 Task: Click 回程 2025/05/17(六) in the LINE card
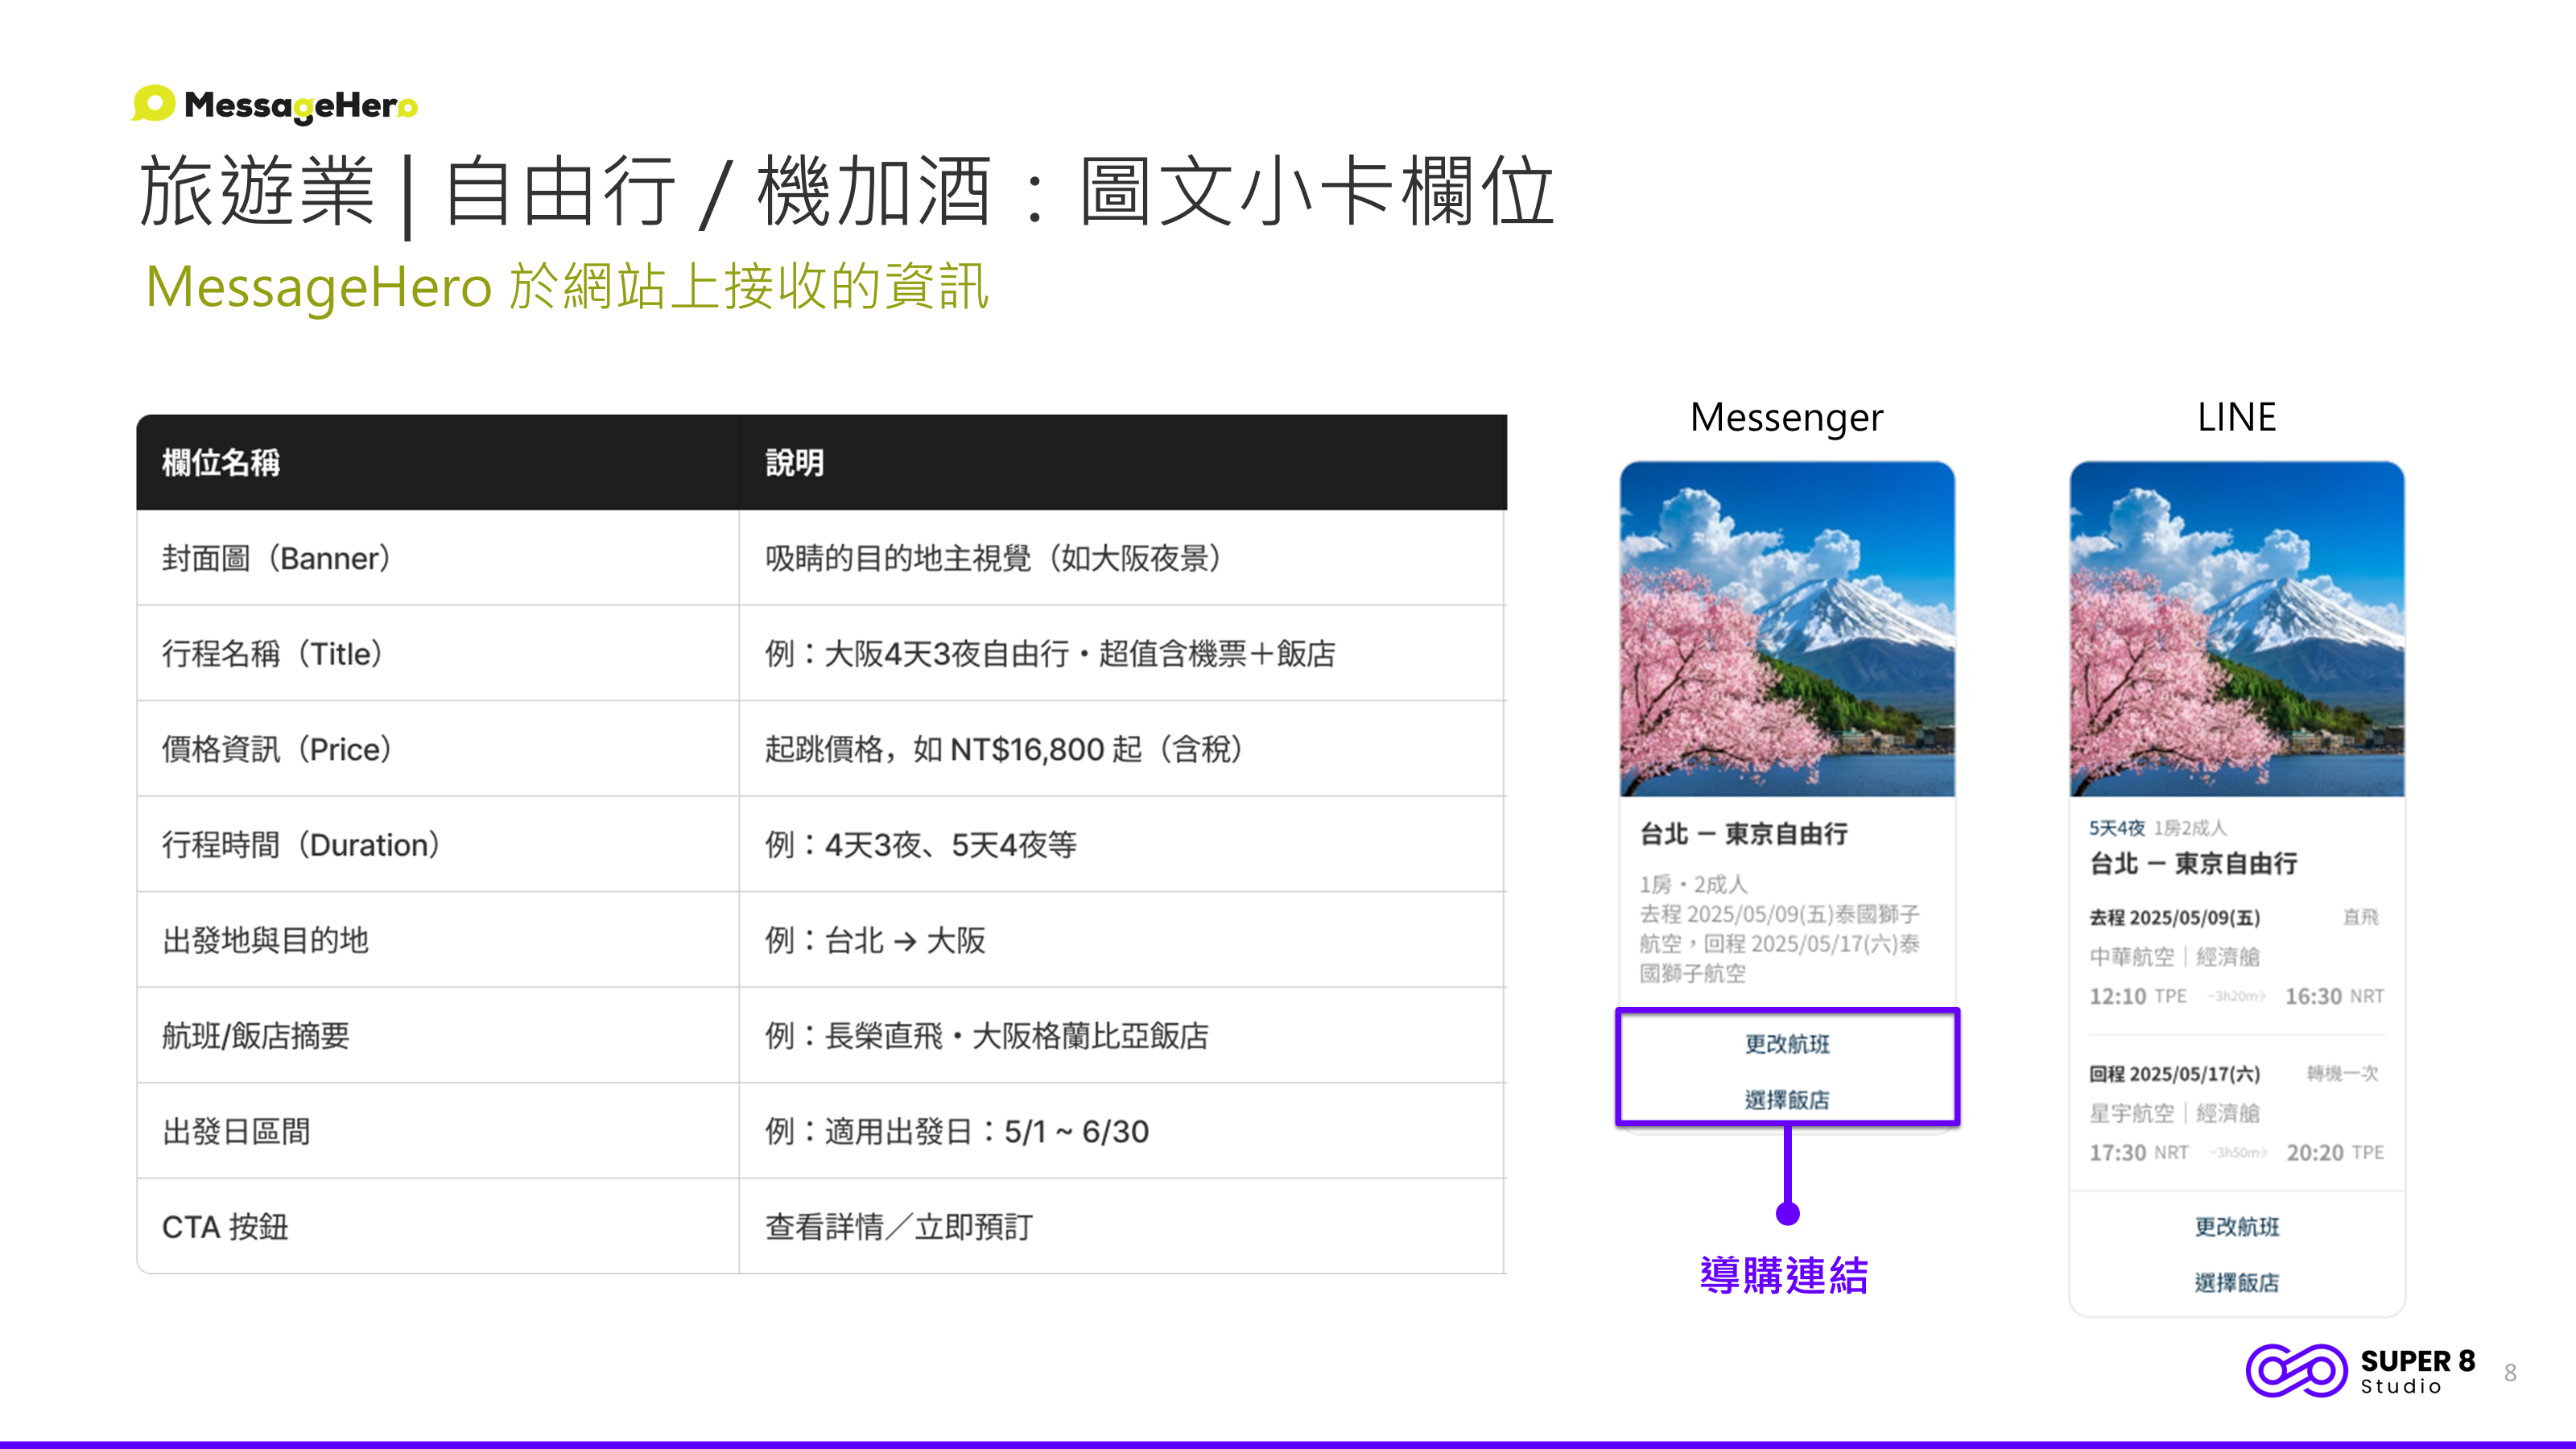point(2175,1073)
